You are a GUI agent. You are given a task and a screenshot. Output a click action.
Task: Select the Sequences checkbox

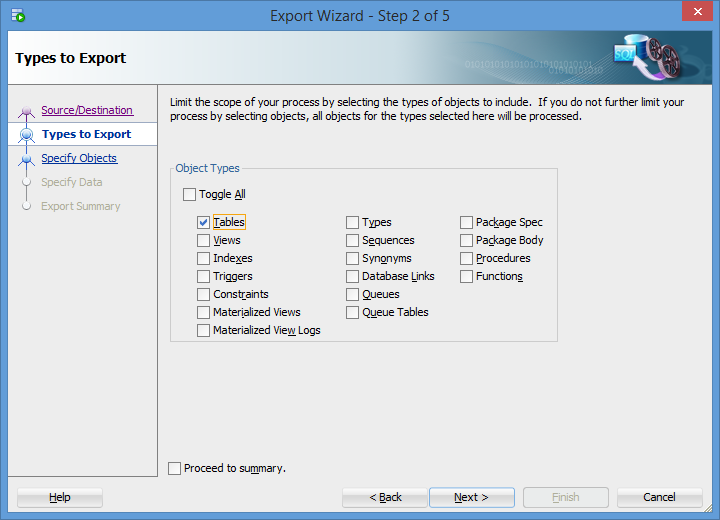tap(353, 241)
